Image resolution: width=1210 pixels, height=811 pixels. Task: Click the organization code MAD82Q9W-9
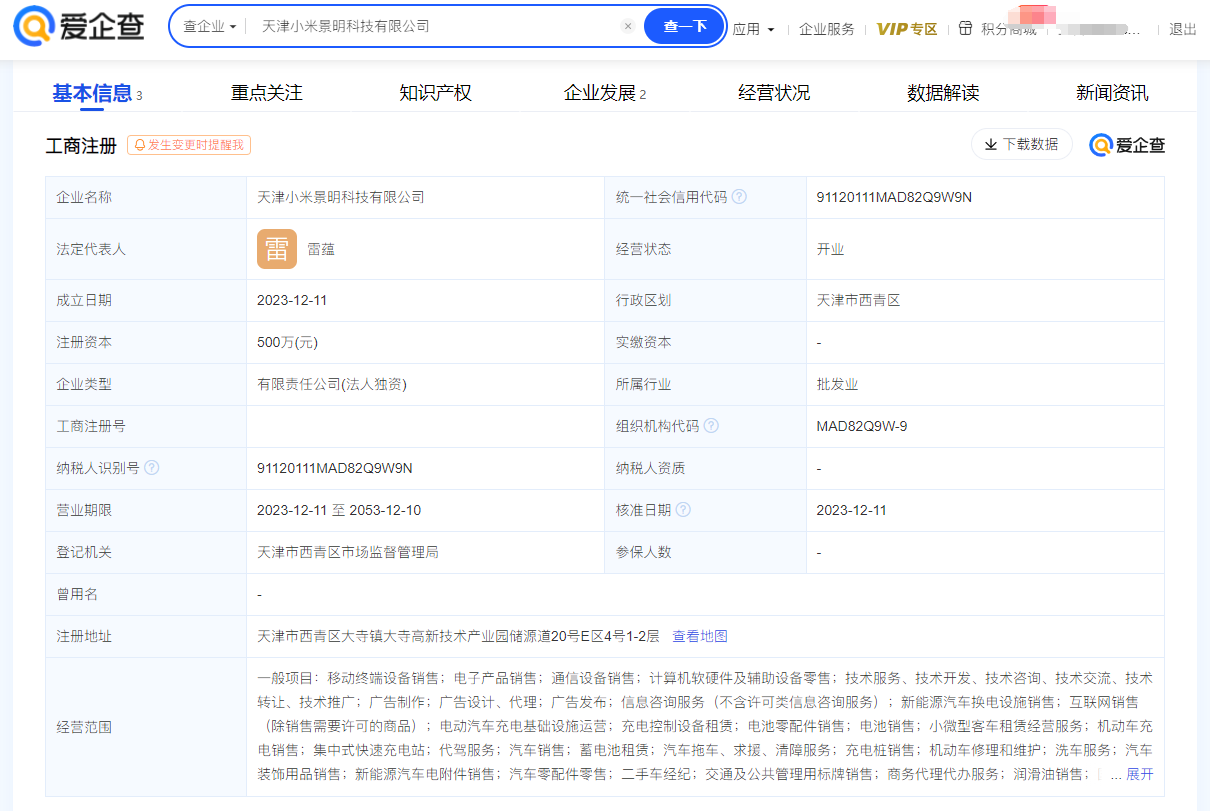[x=862, y=426]
